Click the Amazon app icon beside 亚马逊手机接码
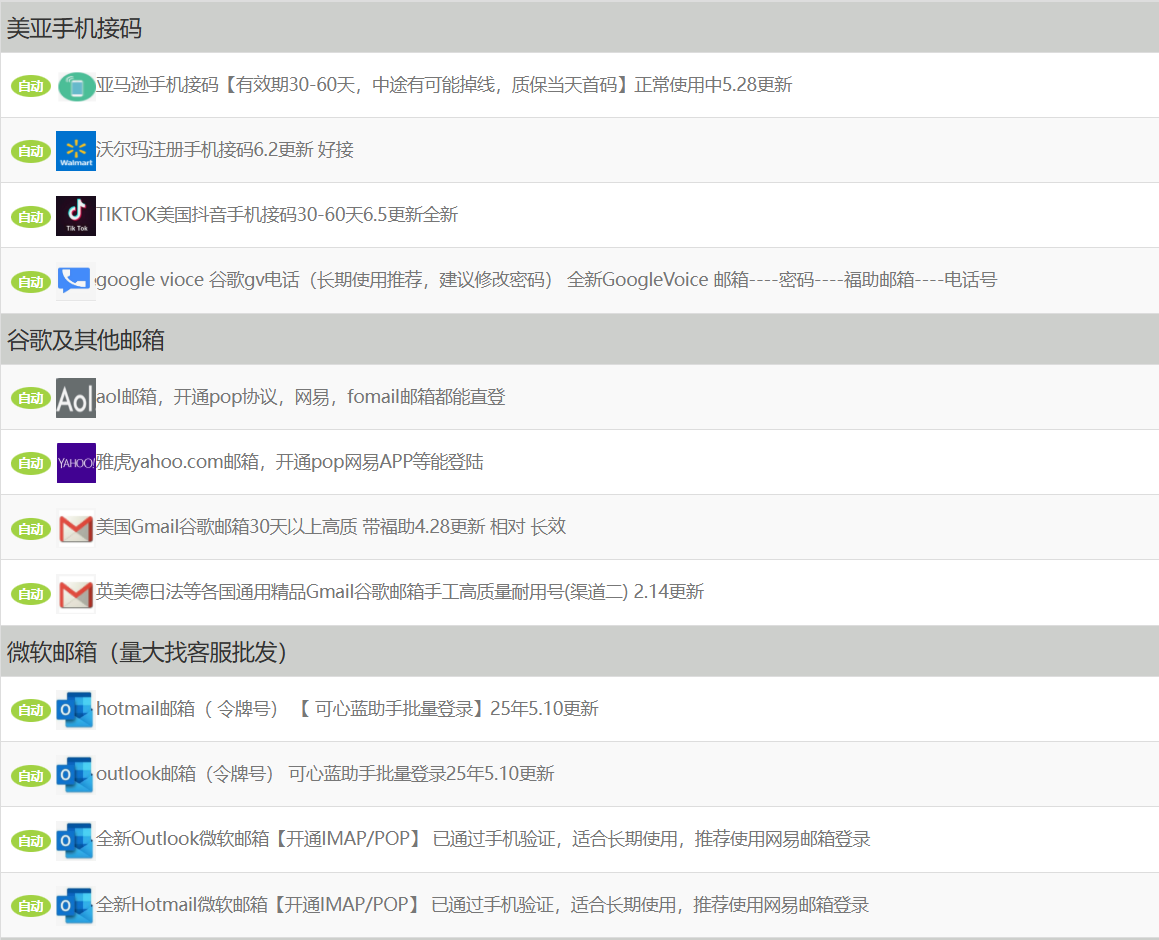 [75, 85]
